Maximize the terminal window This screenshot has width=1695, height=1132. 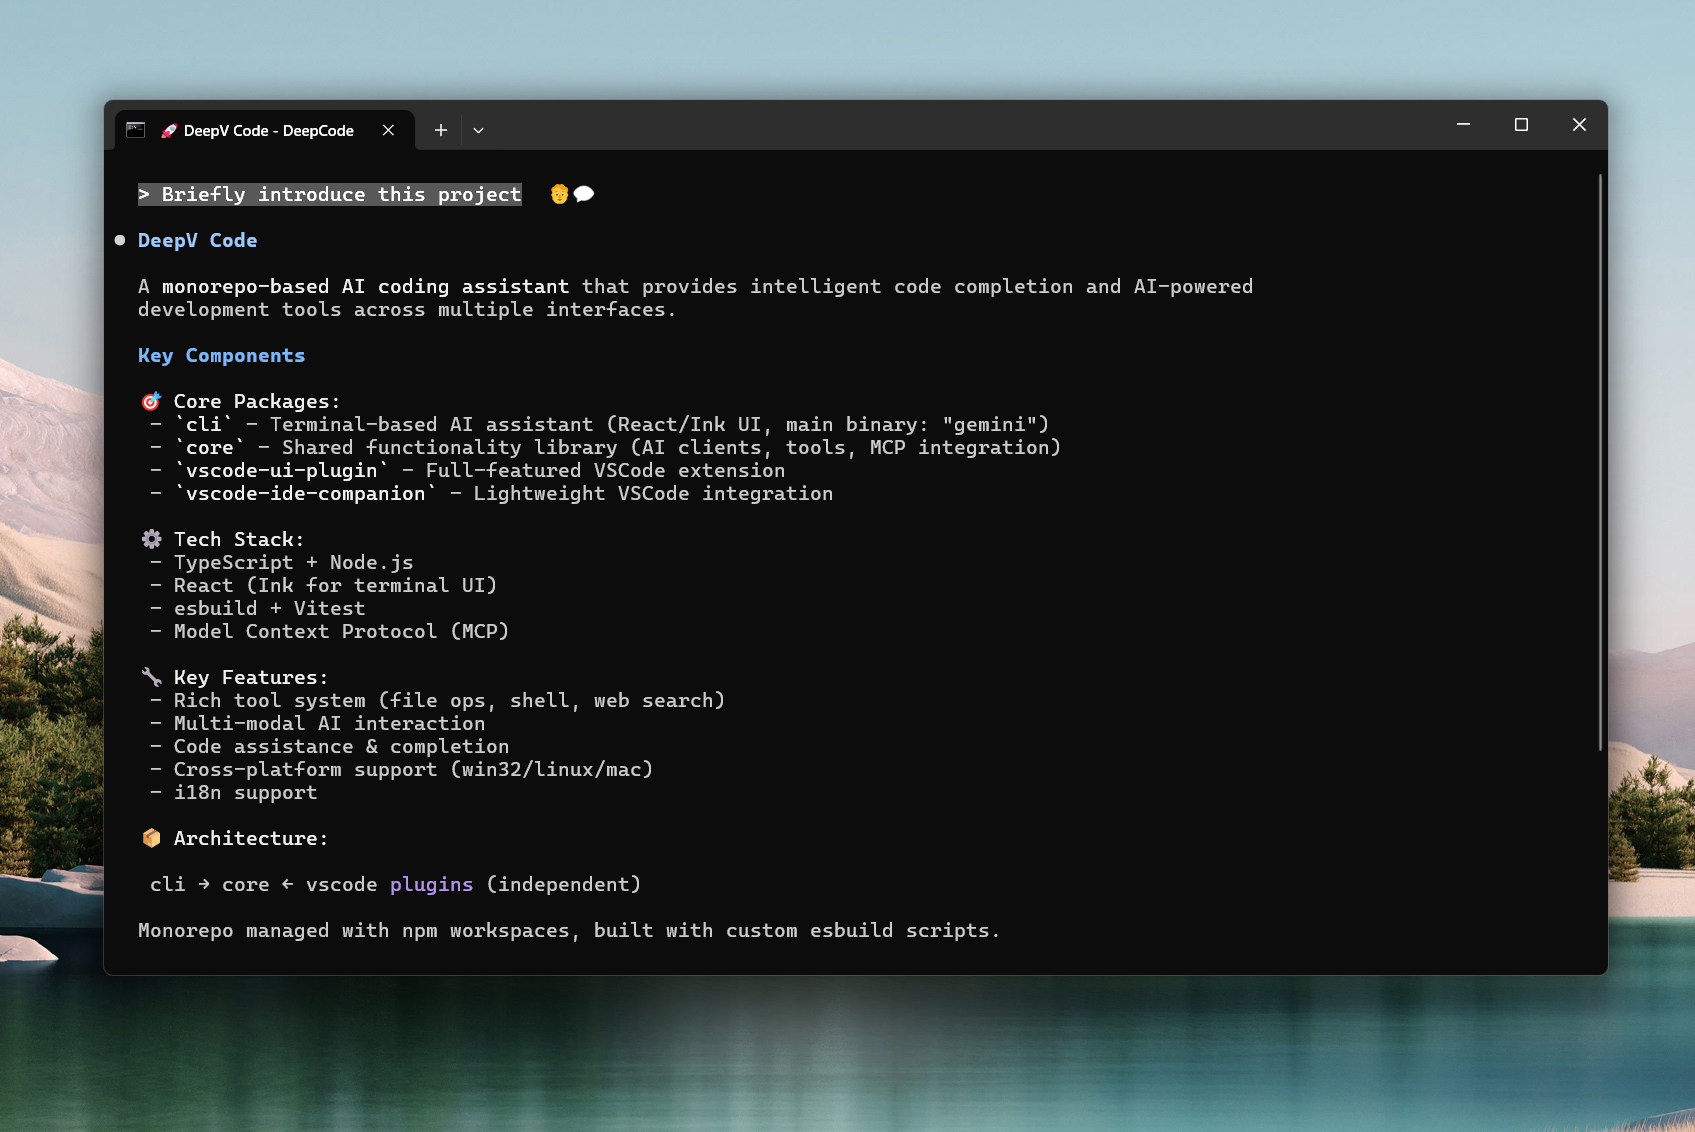[x=1522, y=124]
